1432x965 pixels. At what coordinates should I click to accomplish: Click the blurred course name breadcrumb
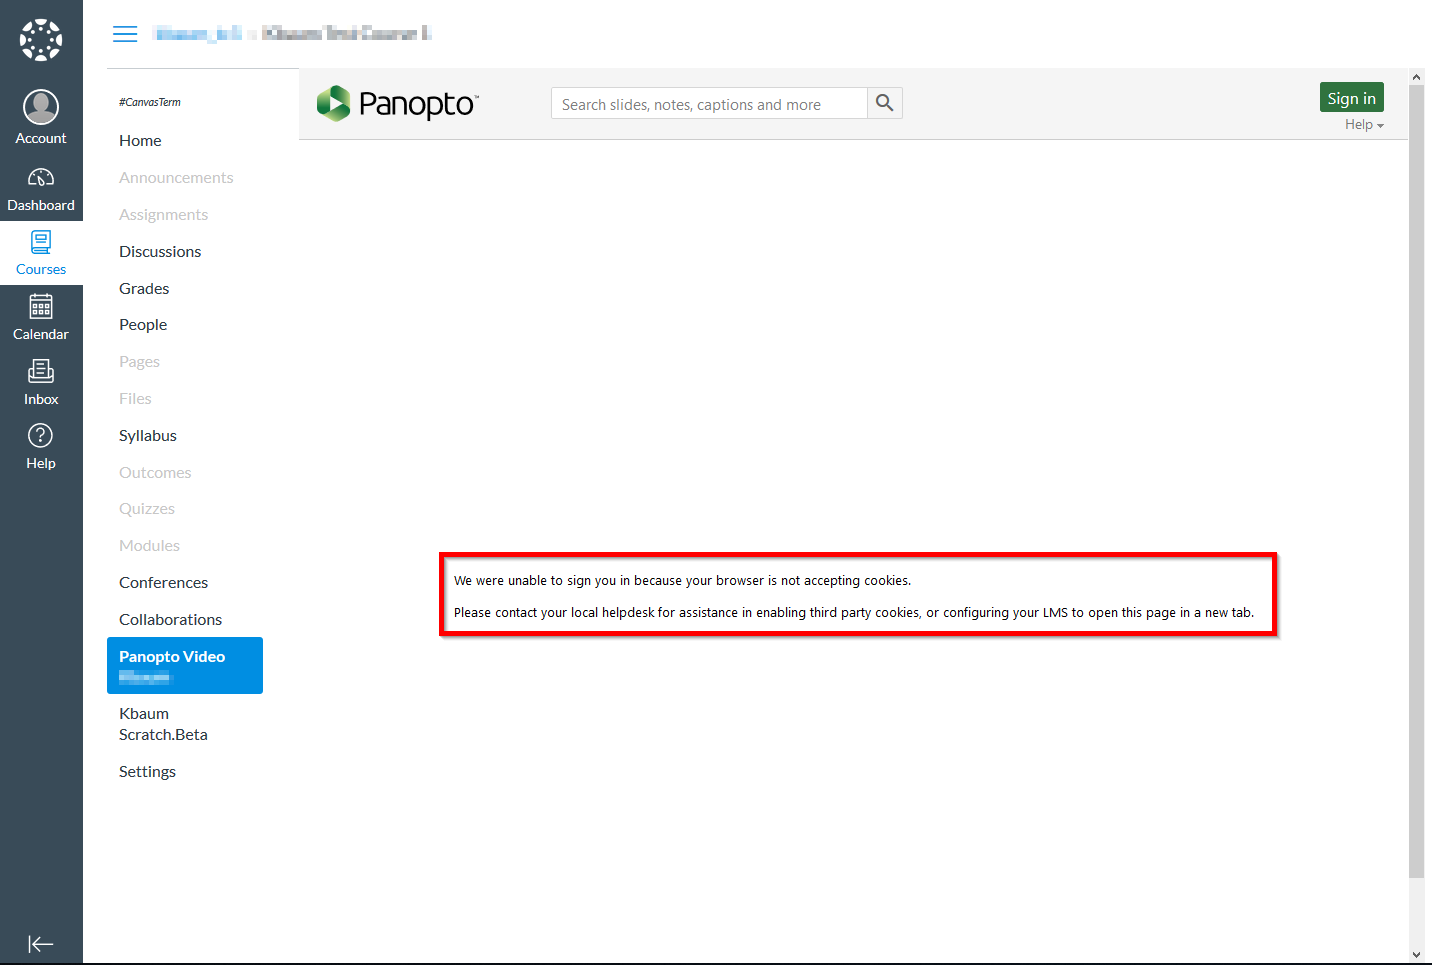pos(346,33)
